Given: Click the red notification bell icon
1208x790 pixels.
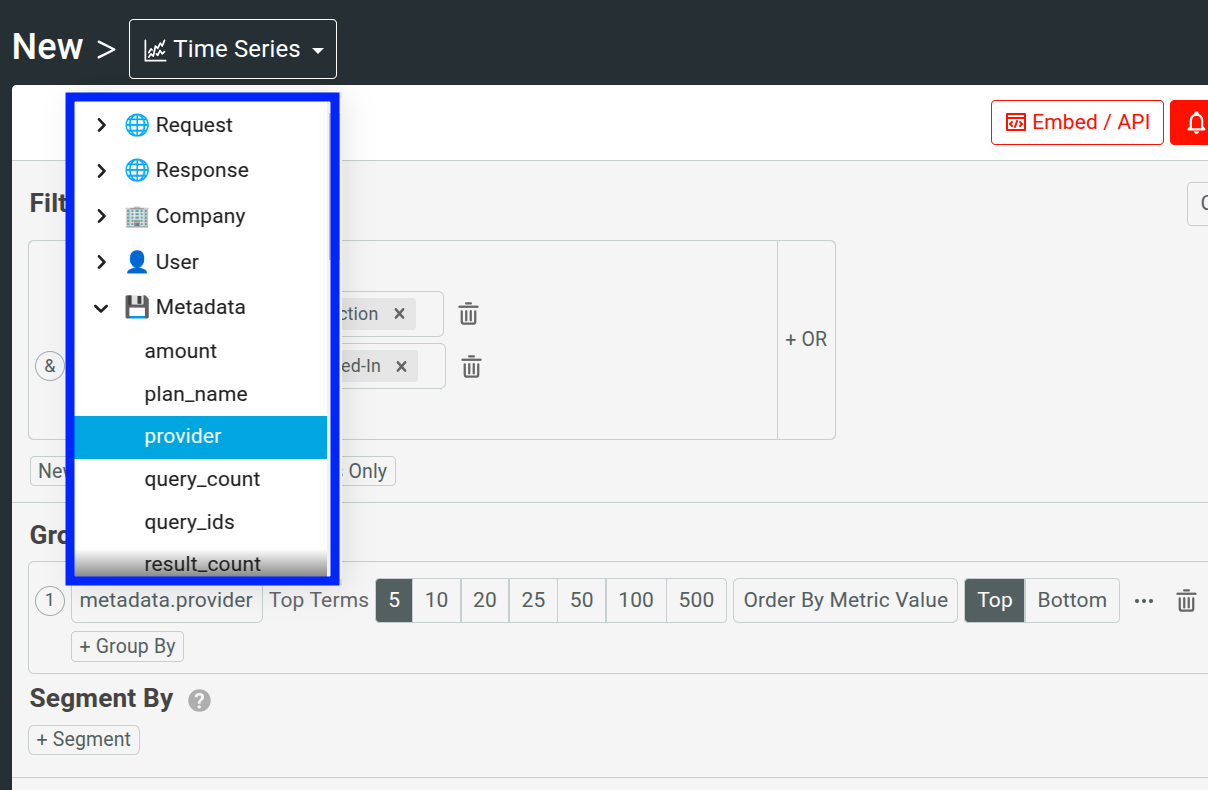Looking at the screenshot, I should 1196,122.
